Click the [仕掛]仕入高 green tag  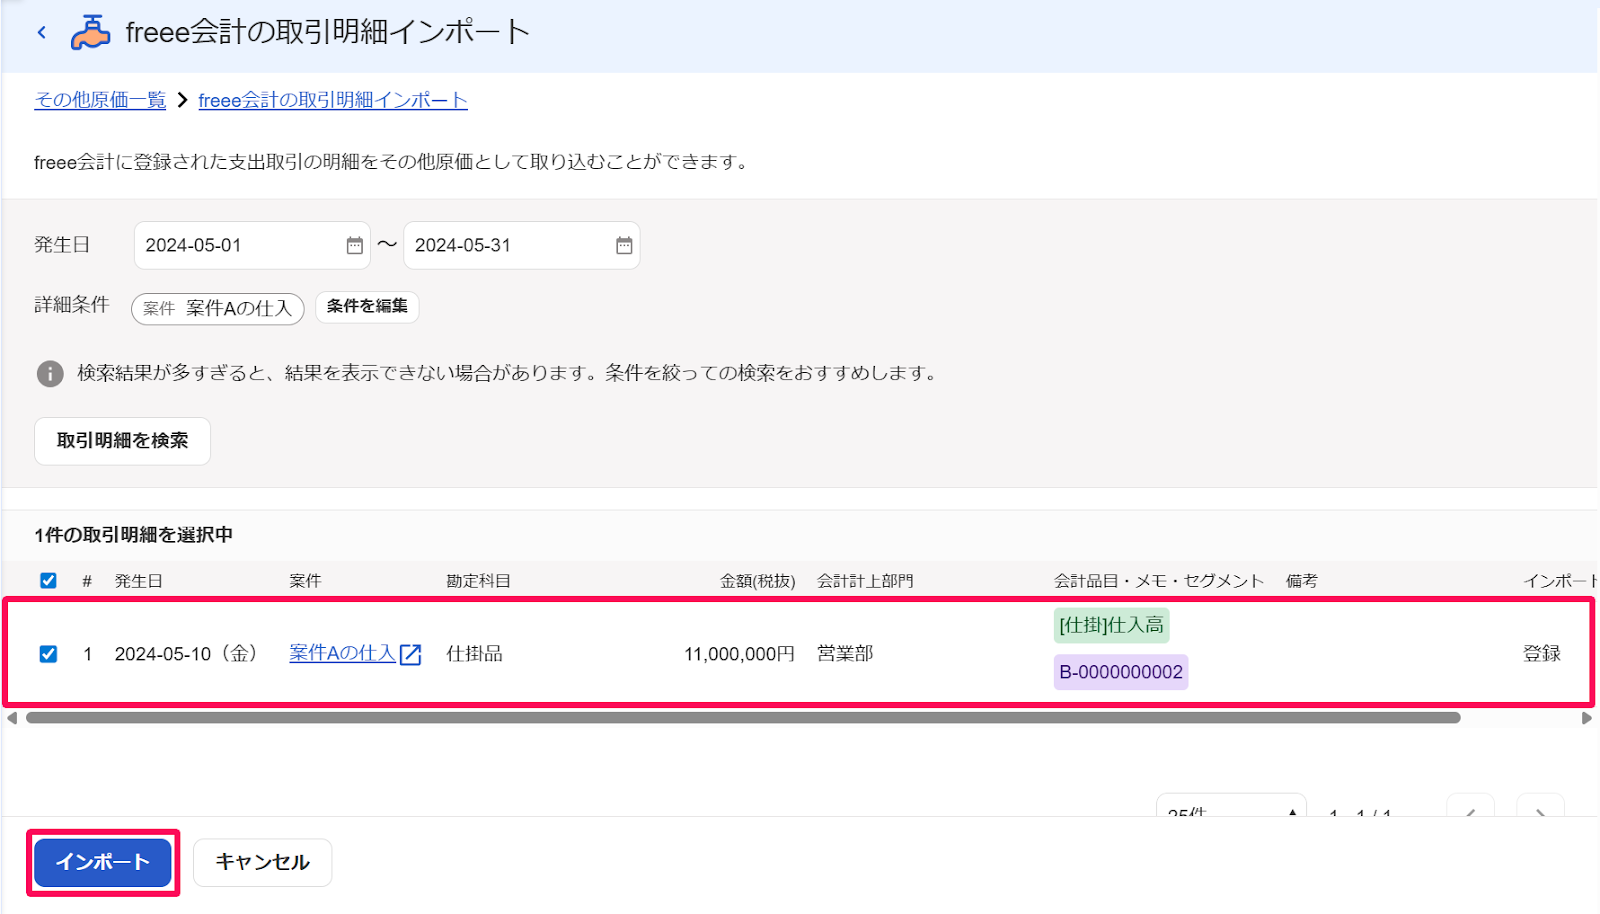(x=1111, y=626)
